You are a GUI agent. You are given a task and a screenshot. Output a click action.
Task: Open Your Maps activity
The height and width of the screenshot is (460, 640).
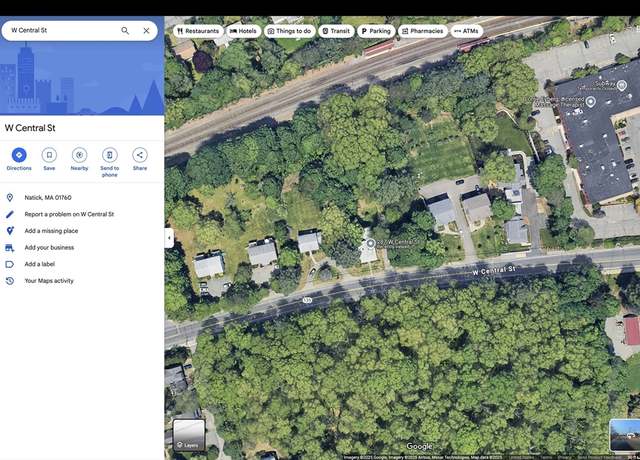[82, 281]
